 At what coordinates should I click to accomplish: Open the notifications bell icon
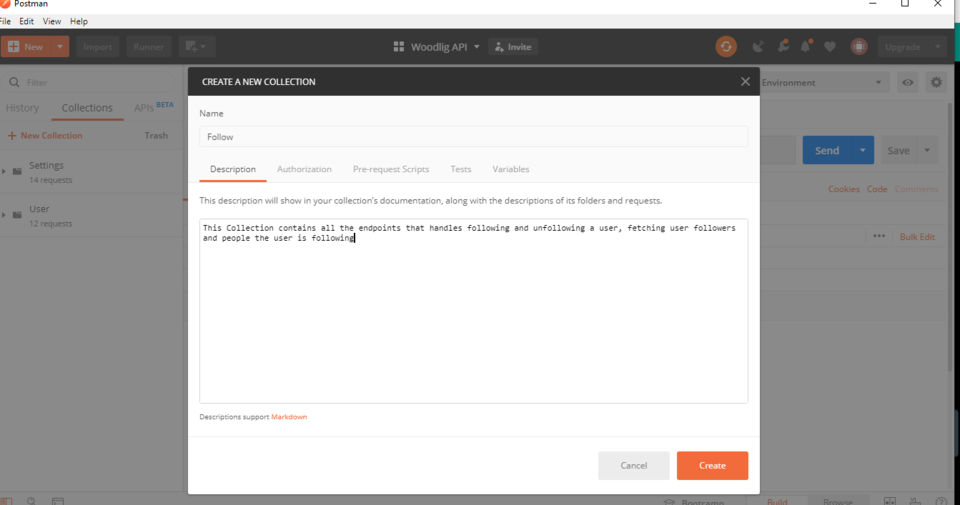[806, 47]
